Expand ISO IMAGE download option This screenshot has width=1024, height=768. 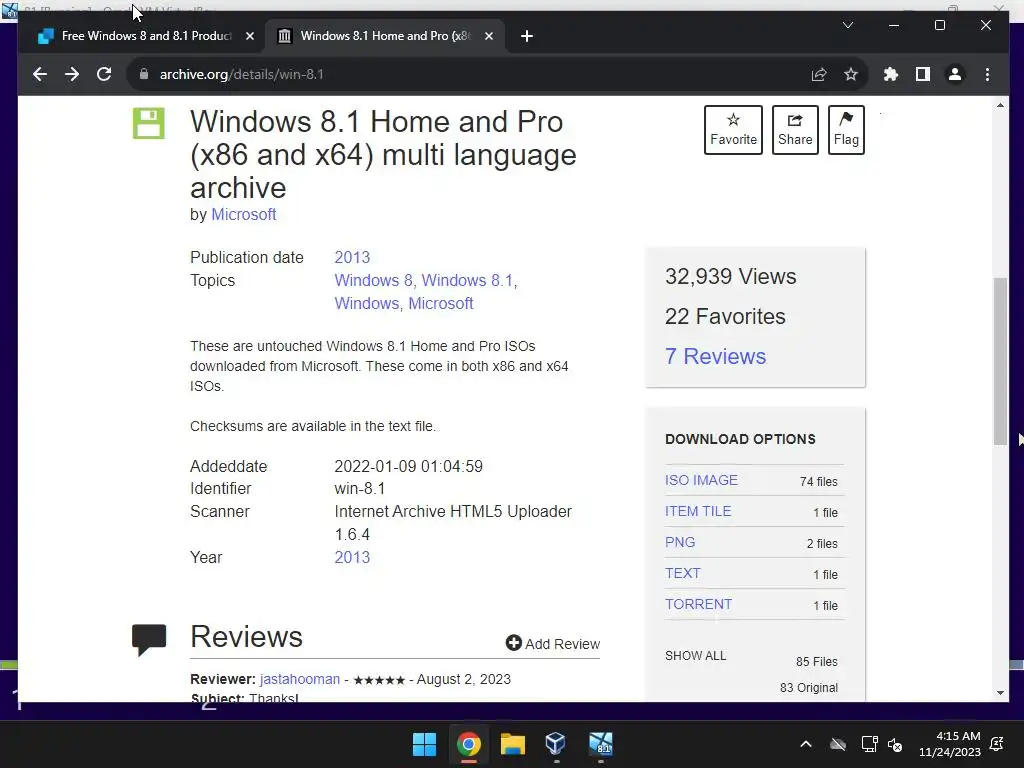coord(701,480)
